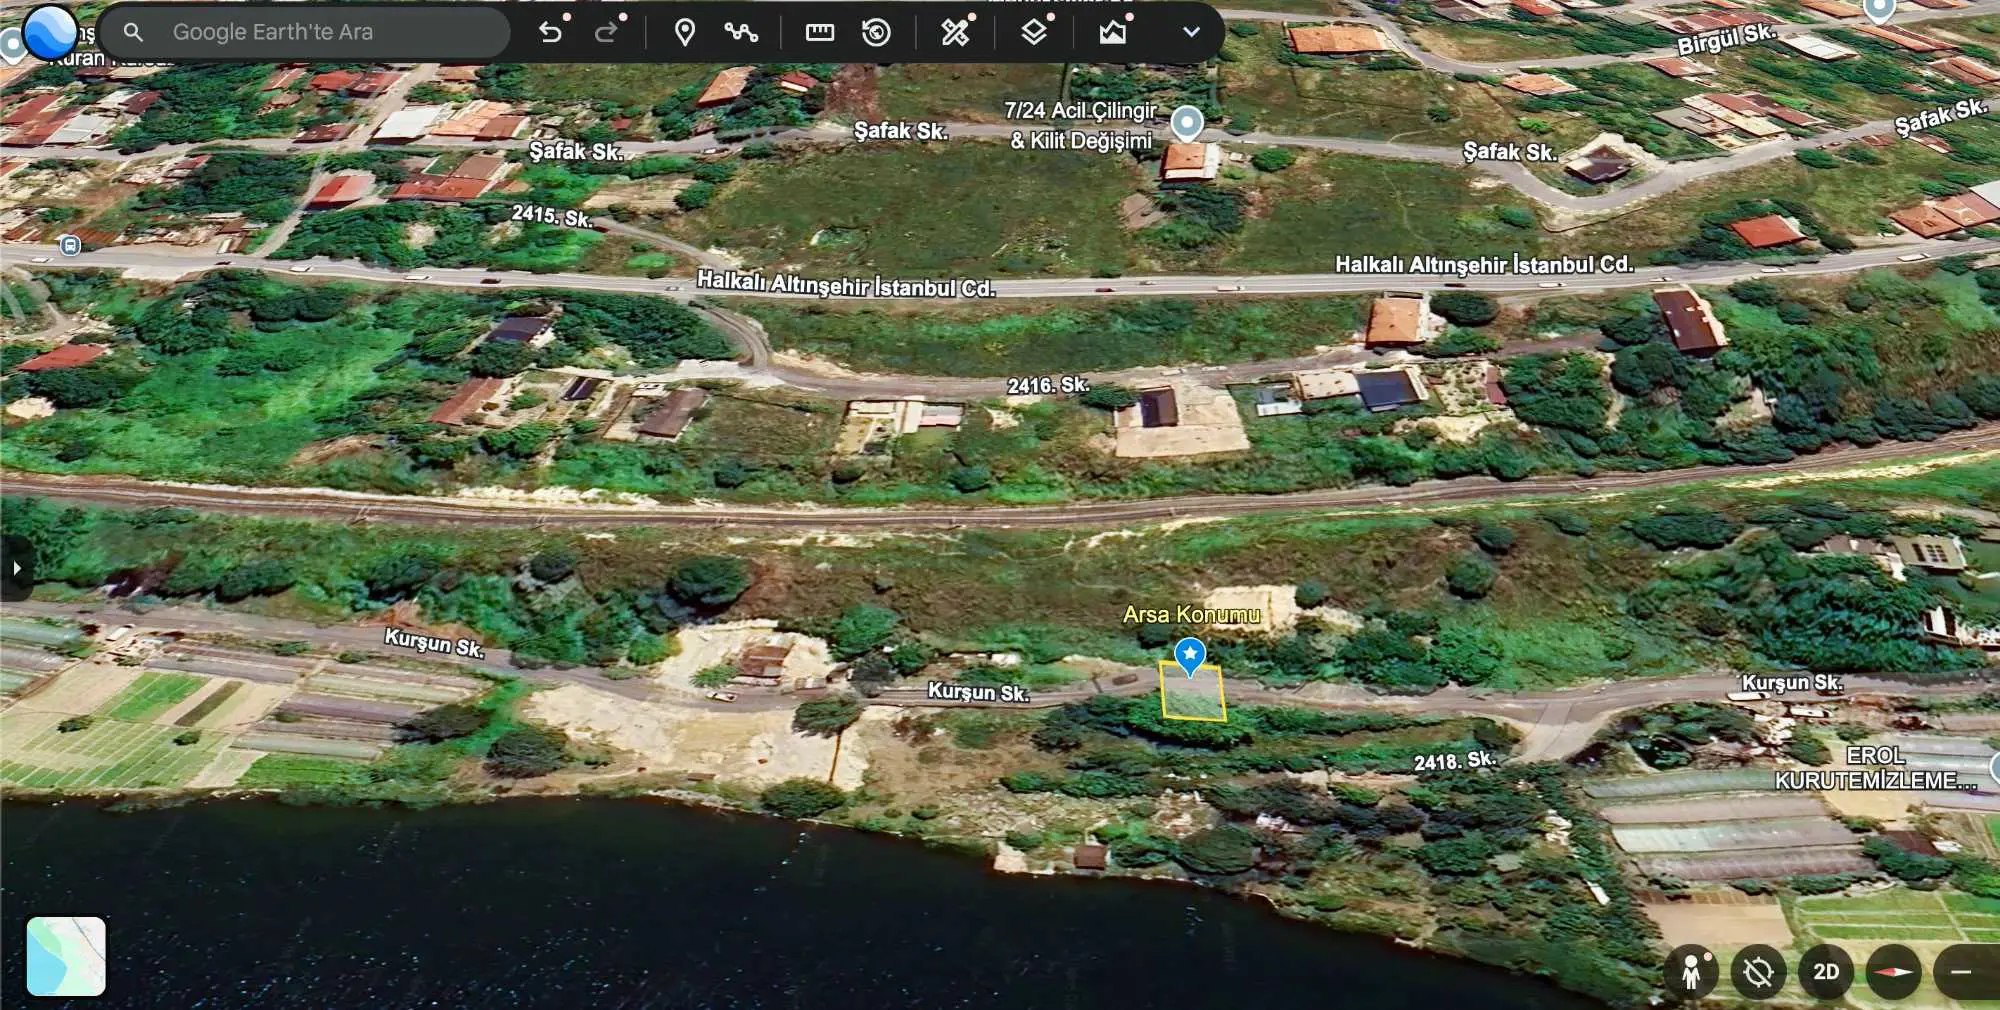This screenshot has width=2000, height=1010.
Task: Toggle the rotation lock control
Action: click(x=1758, y=972)
